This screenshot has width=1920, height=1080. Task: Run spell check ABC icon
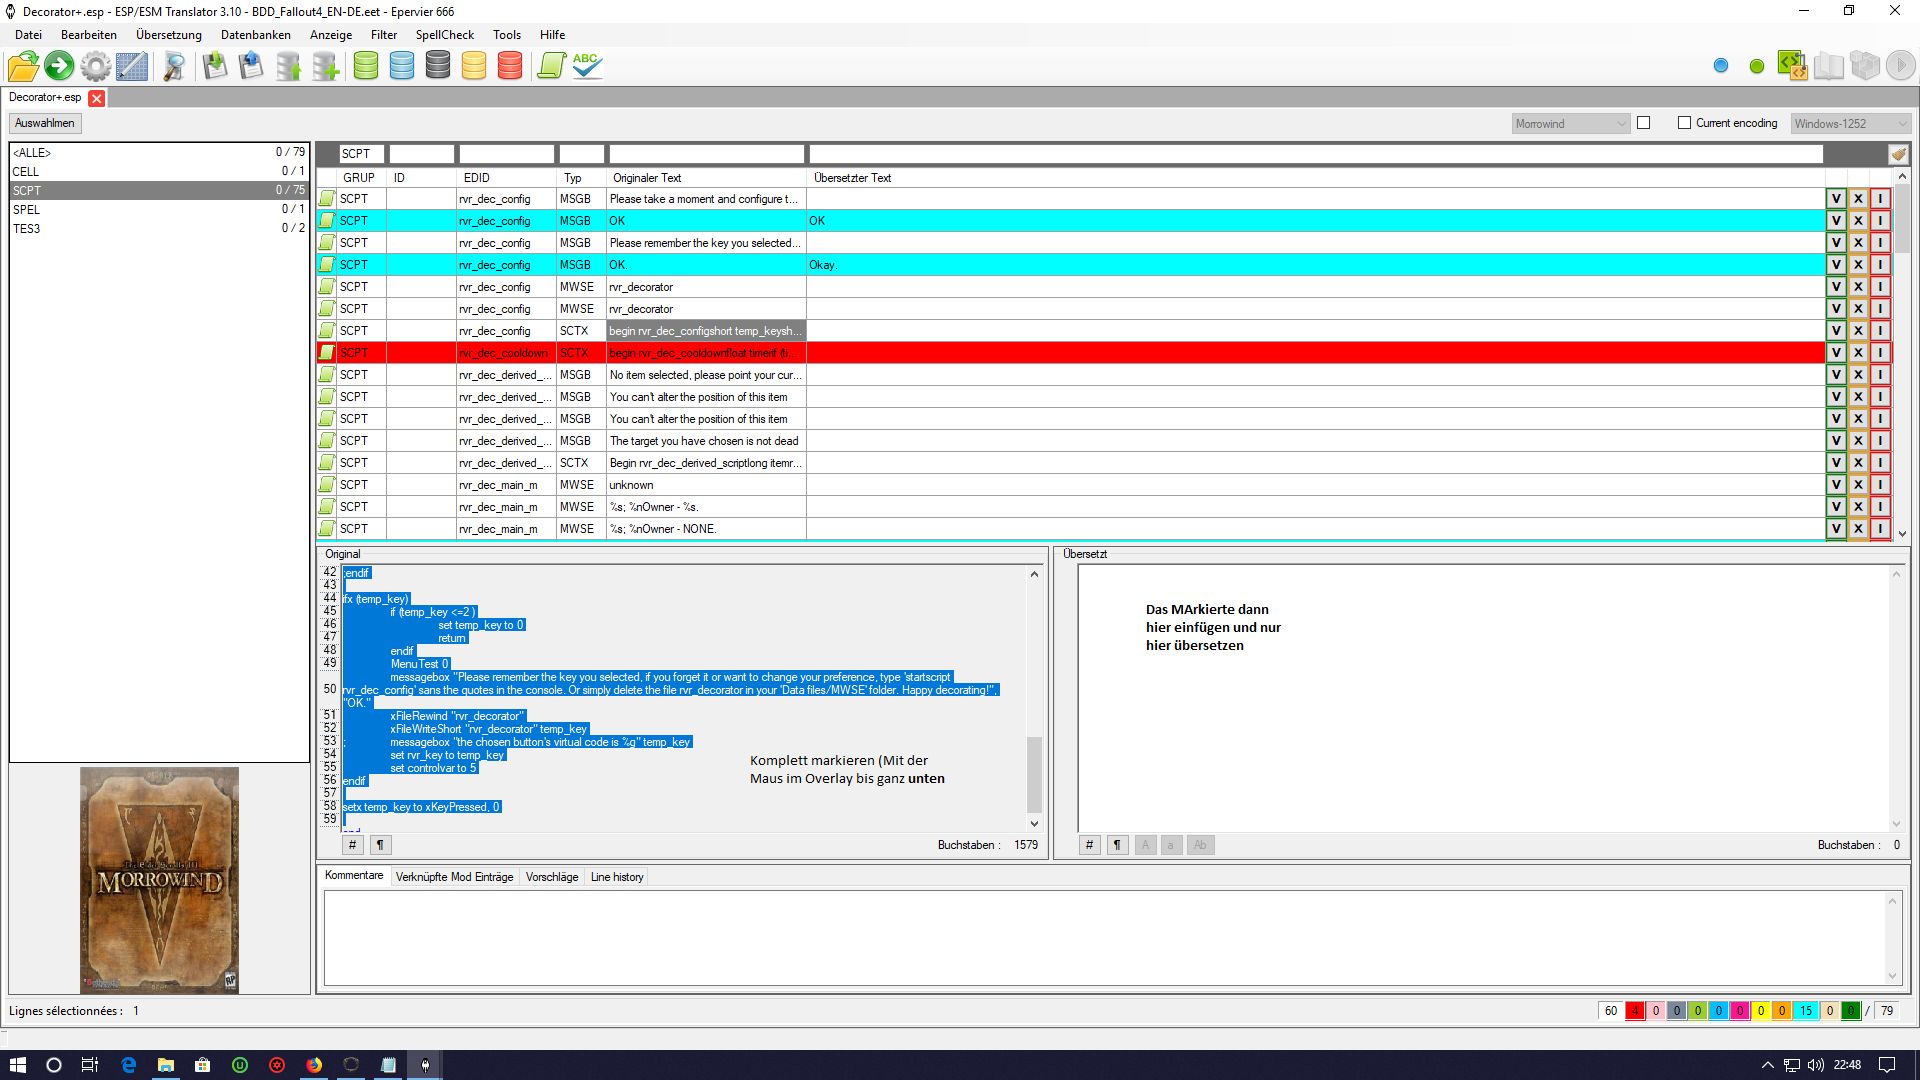(x=587, y=66)
